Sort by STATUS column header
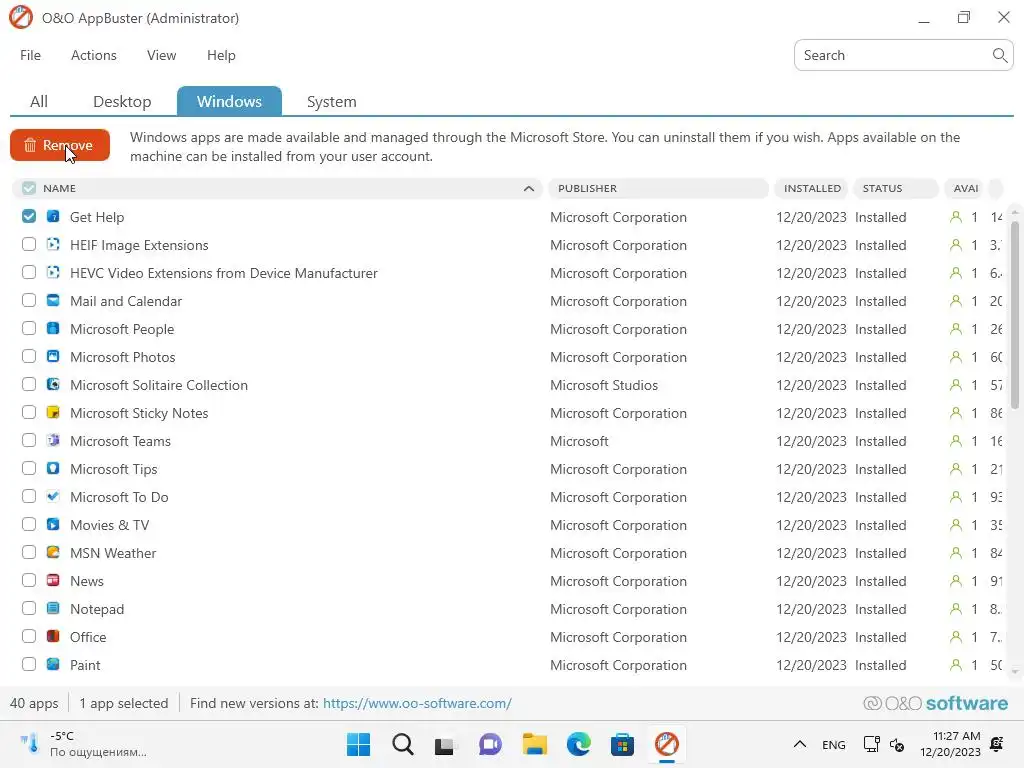This screenshot has width=1024, height=768. [x=895, y=188]
